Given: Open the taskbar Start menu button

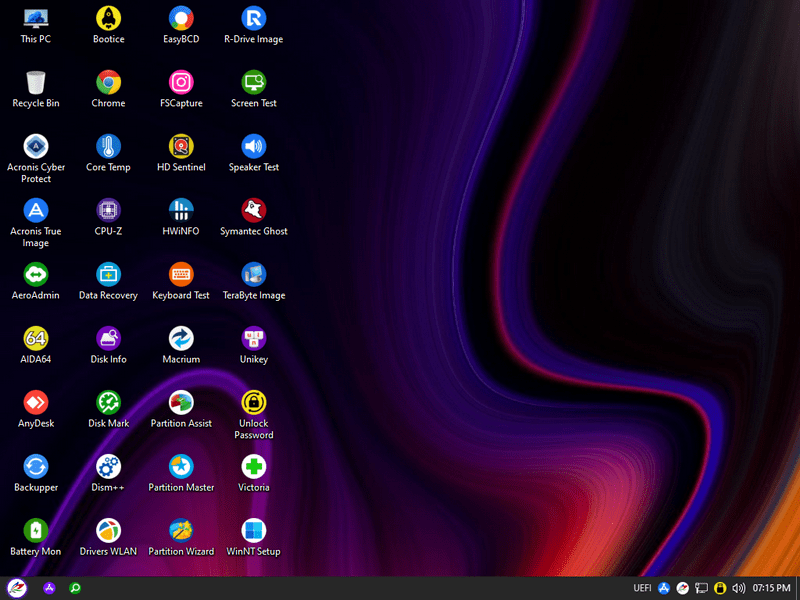Looking at the screenshot, I should (x=16, y=588).
